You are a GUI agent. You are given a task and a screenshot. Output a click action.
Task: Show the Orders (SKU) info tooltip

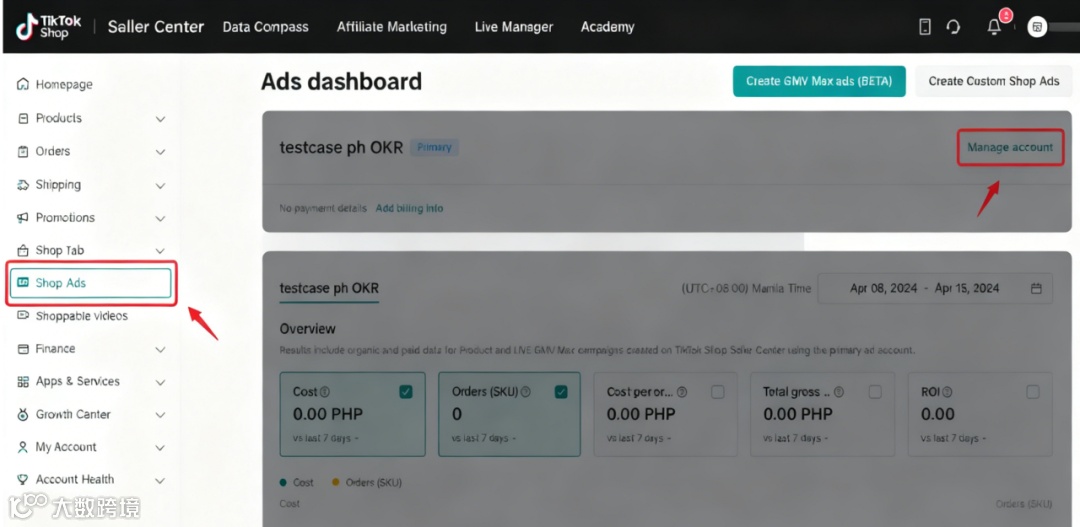[x=526, y=392]
